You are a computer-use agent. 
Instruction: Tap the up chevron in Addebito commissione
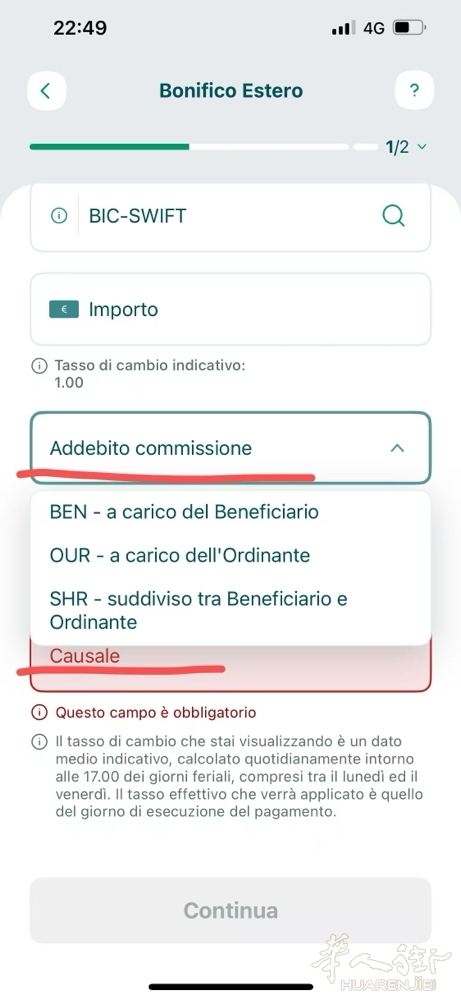tap(397, 448)
